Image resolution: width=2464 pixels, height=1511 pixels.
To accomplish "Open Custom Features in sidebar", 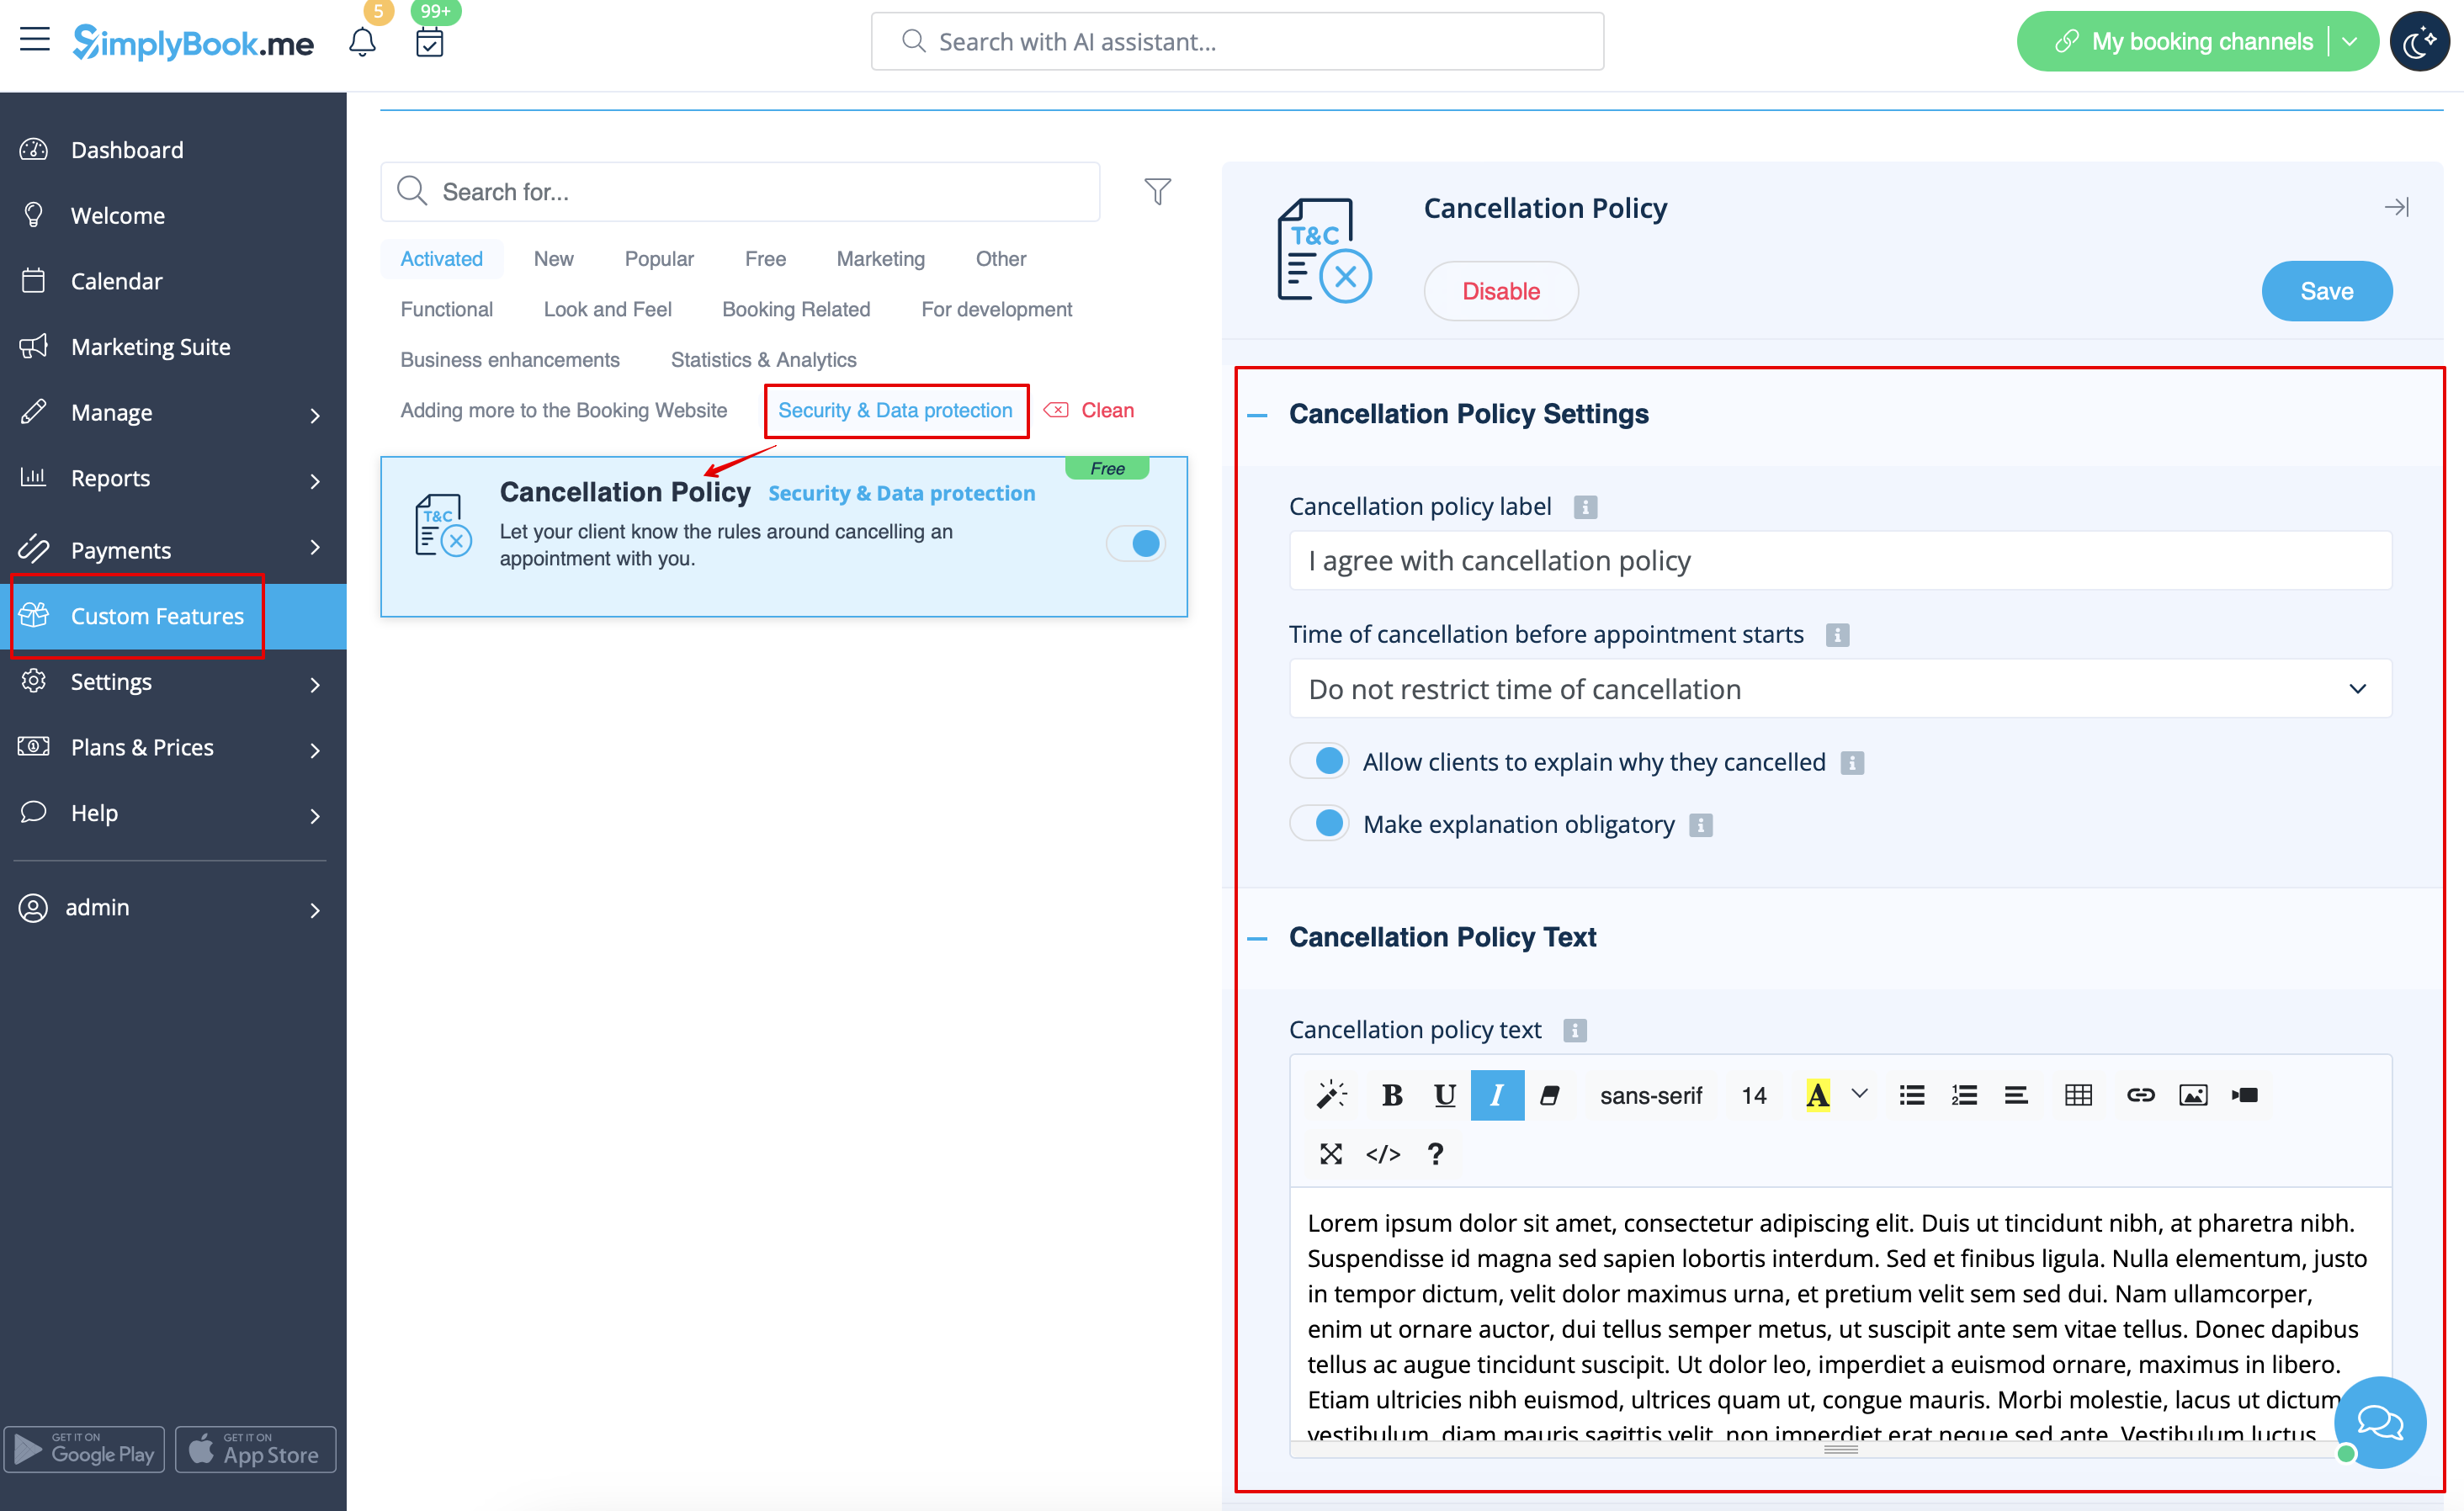I will 173,616.
